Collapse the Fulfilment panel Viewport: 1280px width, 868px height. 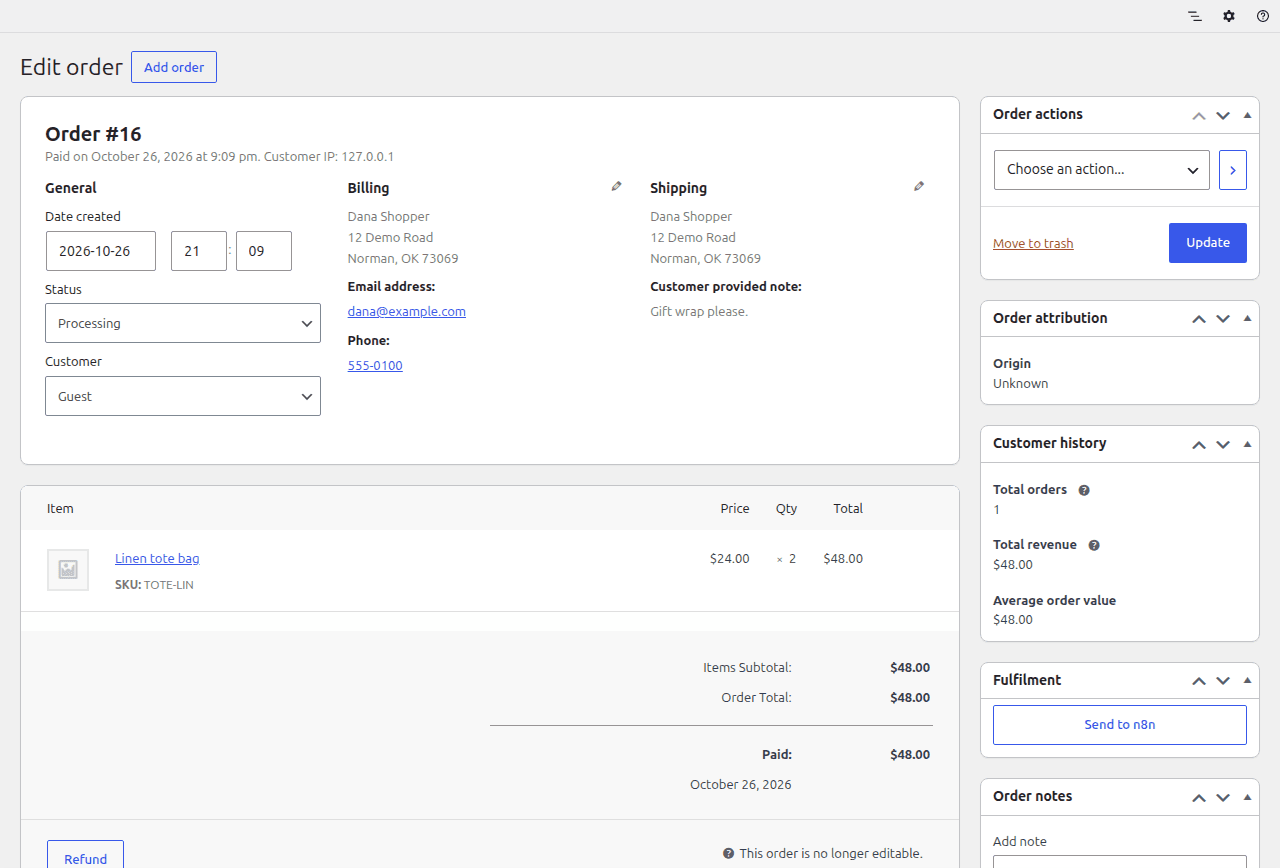pos(1247,681)
